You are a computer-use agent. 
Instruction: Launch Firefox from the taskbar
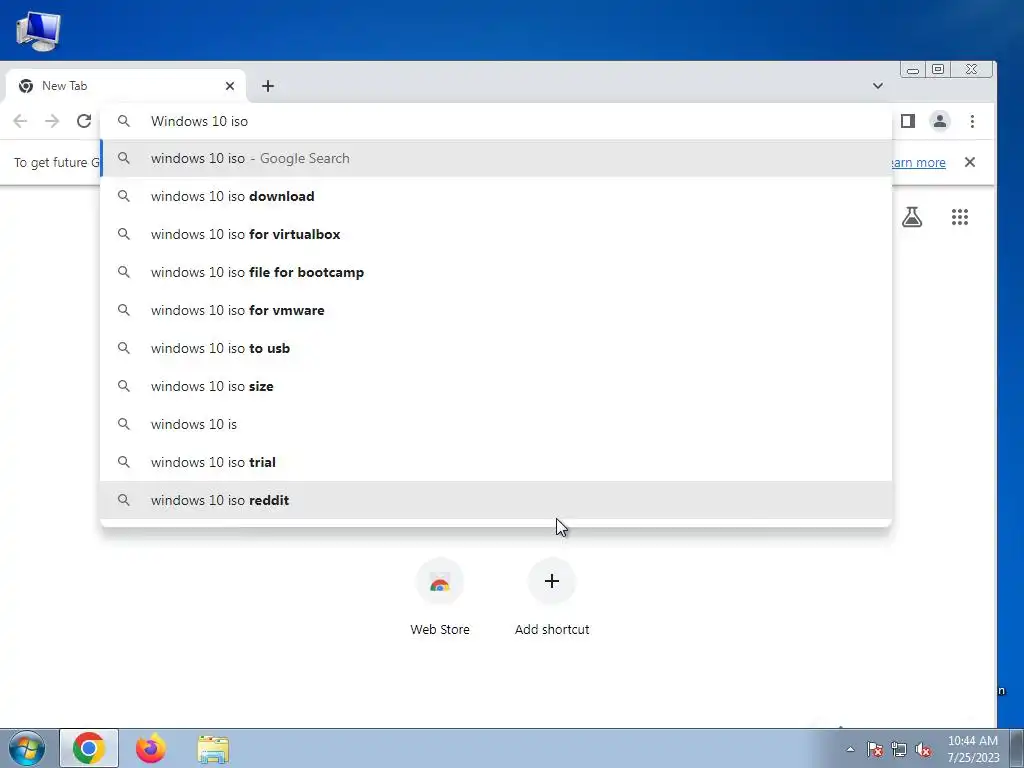pyautogui.click(x=151, y=748)
